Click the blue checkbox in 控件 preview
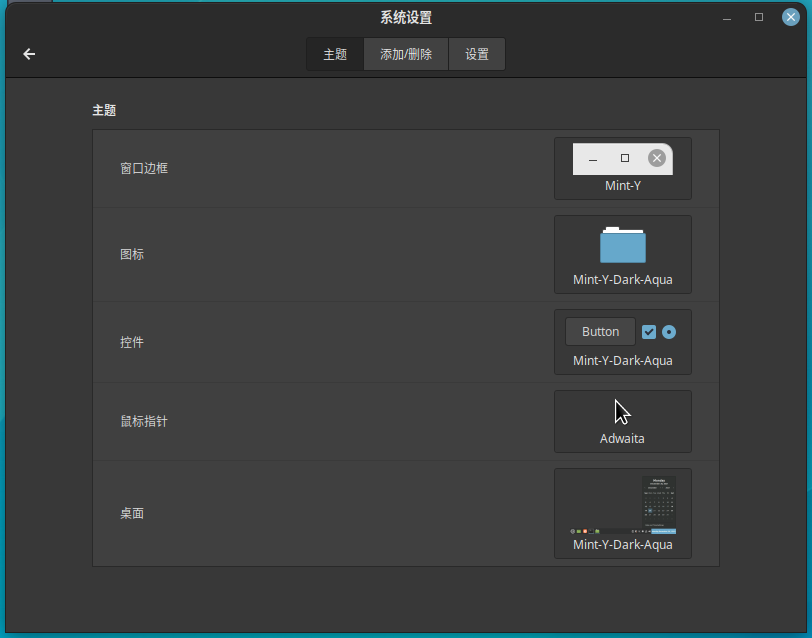The width and height of the screenshot is (812, 638). tap(649, 332)
